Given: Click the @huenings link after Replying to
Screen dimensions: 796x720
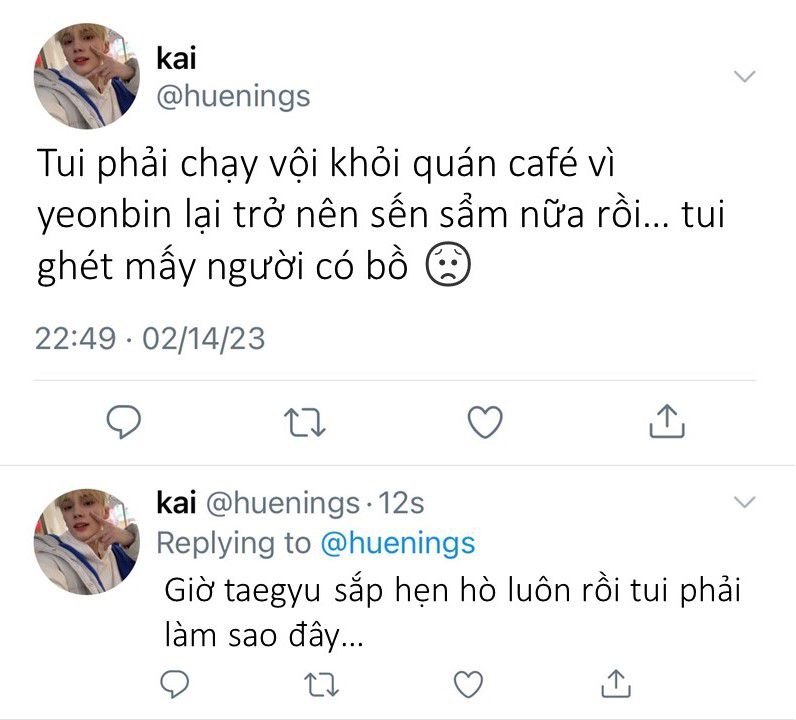Looking at the screenshot, I should [x=397, y=543].
